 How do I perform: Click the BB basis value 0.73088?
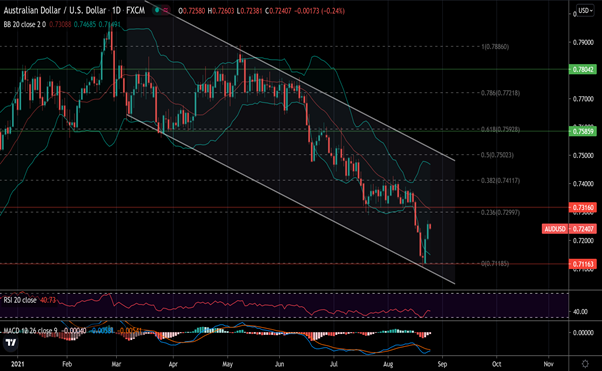[x=60, y=24]
